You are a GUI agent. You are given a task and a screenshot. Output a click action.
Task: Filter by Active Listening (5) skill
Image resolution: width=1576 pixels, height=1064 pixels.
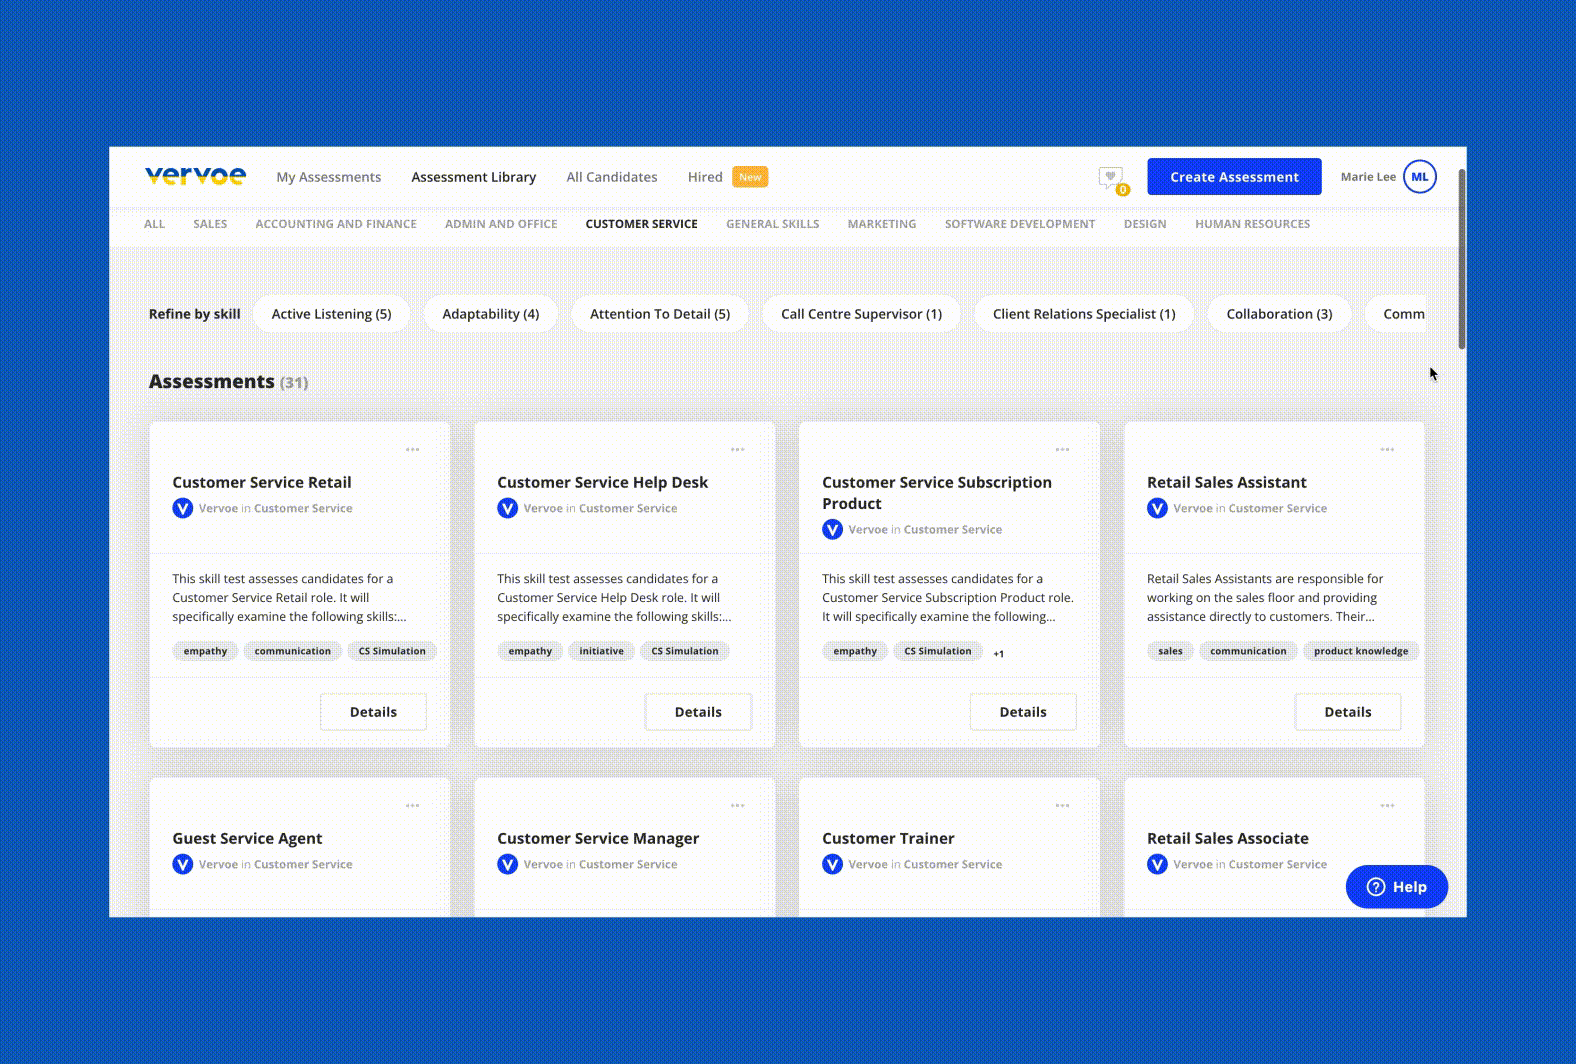tap(331, 314)
